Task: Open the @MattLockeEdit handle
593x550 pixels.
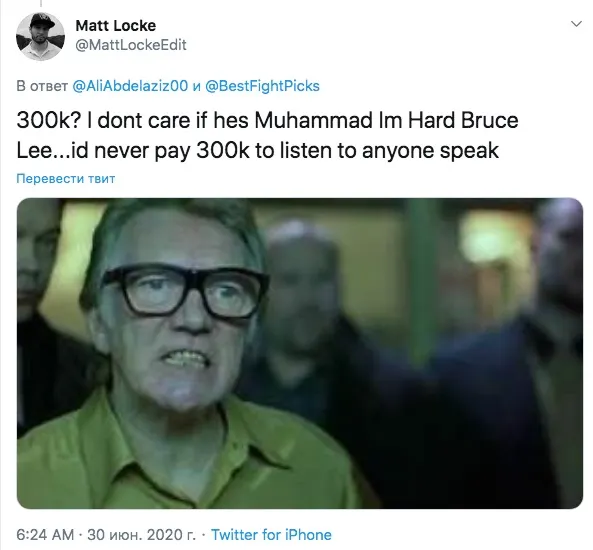Action: click(x=131, y=45)
